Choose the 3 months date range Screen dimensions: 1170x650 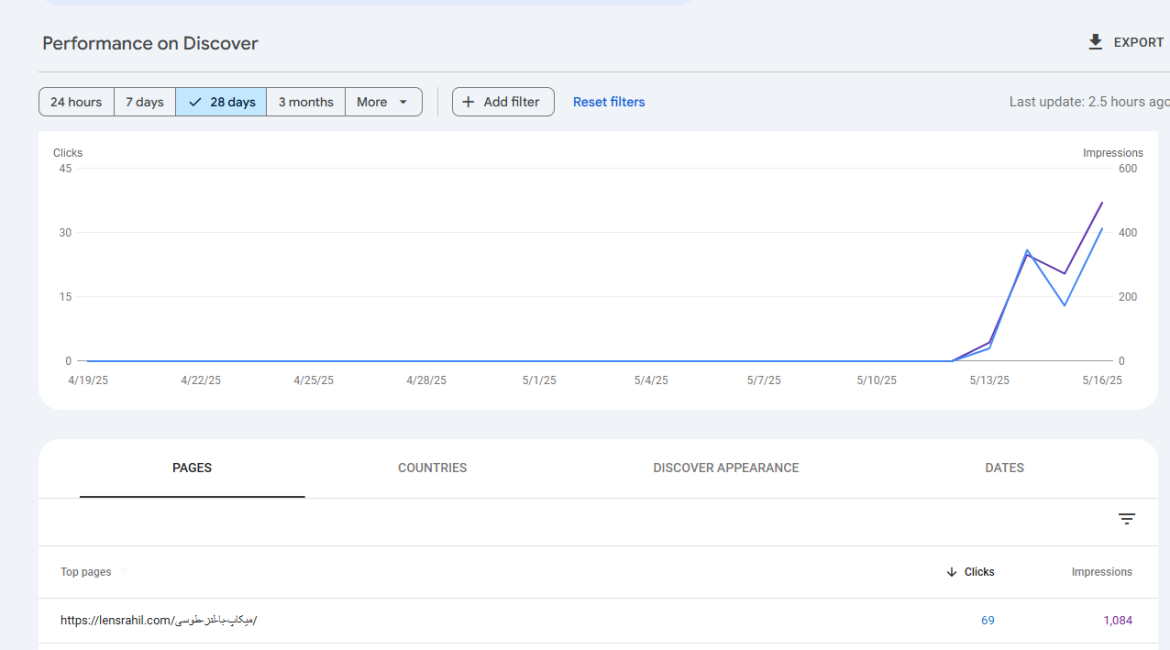(306, 102)
